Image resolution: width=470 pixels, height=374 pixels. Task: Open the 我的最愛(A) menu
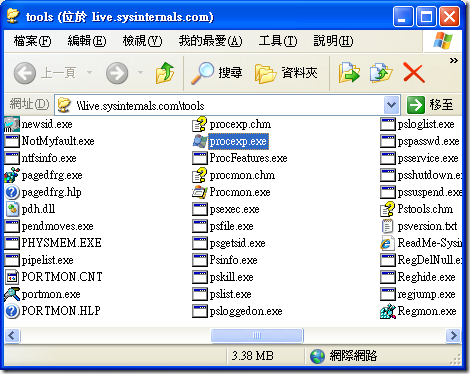click(210, 41)
